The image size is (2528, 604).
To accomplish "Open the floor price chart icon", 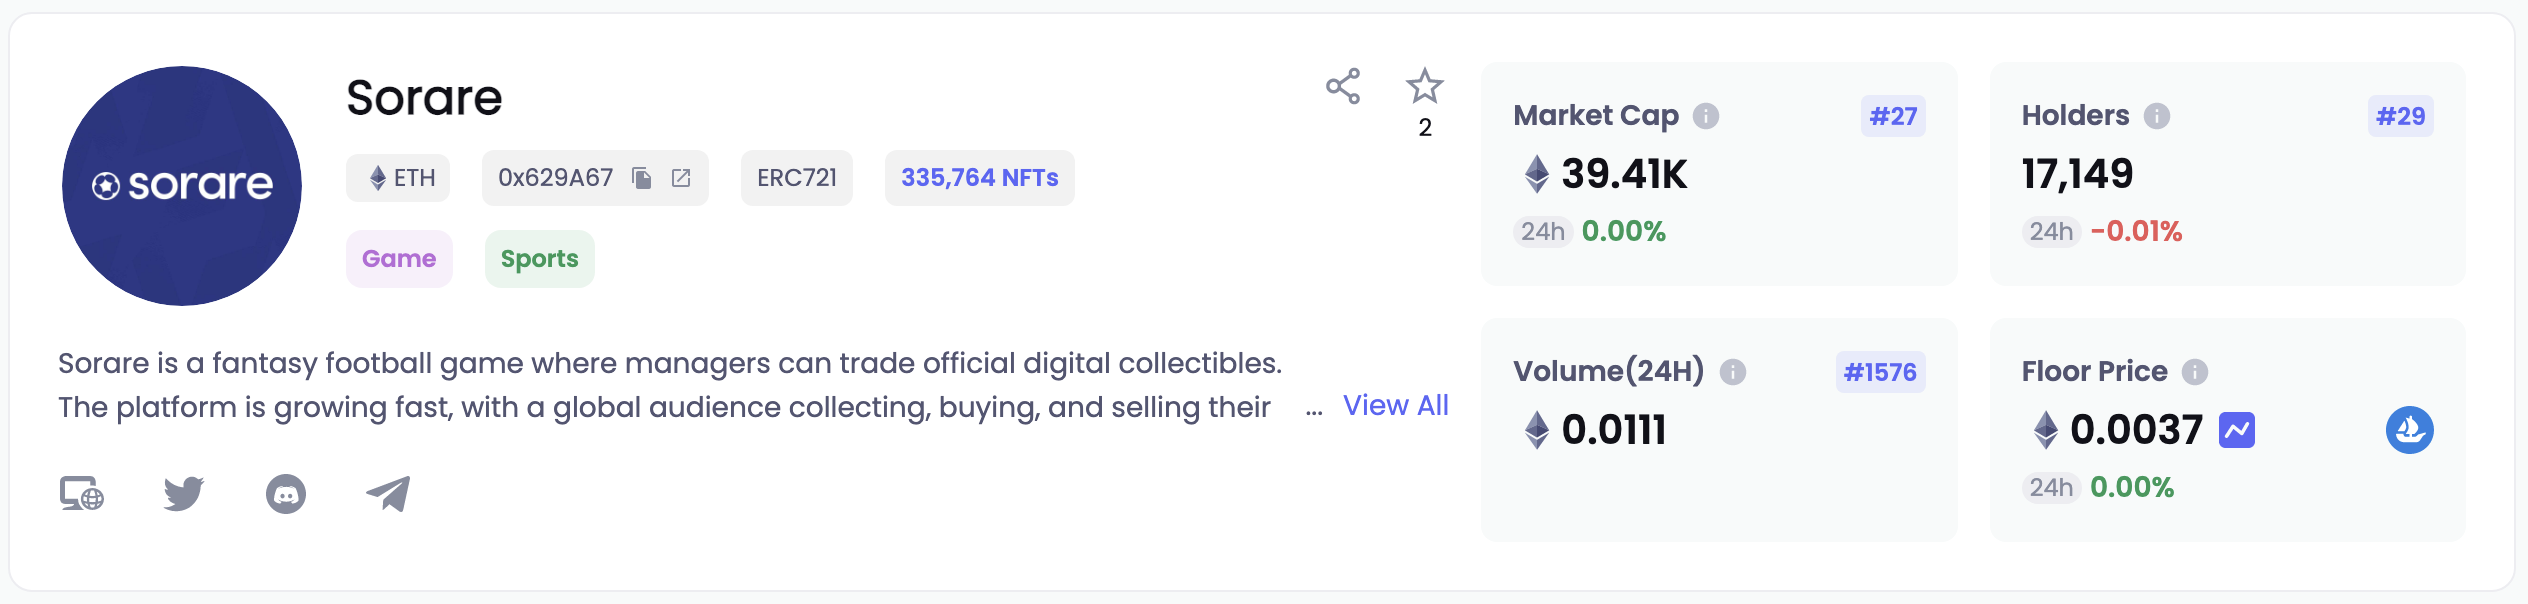I will (x=2237, y=430).
